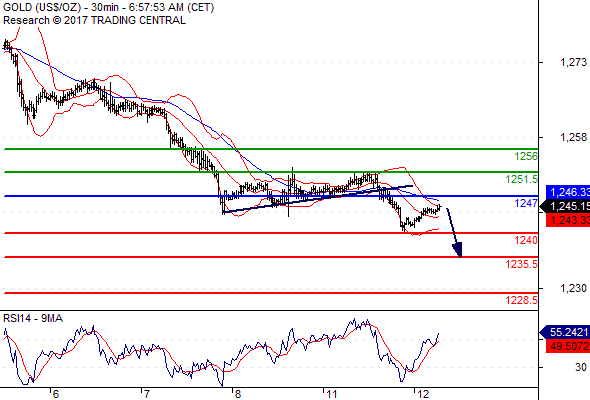The width and height of the screenshot is (590, 400).
Task: Click the 49.5072 RSI moving average tag
Action: (568, 346)
